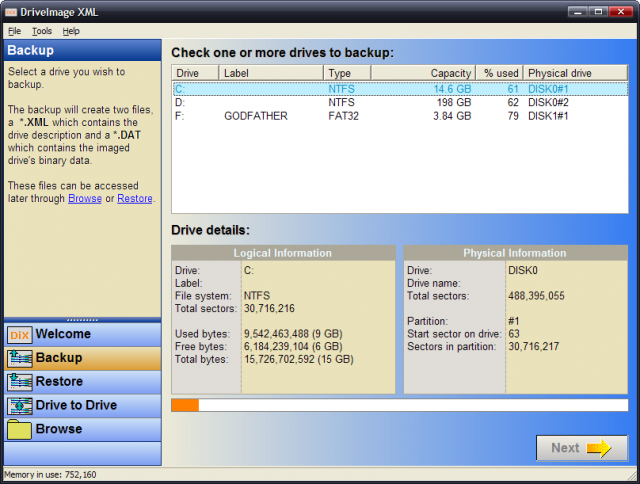Screen dimensions: 640x484
Task: Open the Drive to Drive label
Action: click(x=76, y=405)
